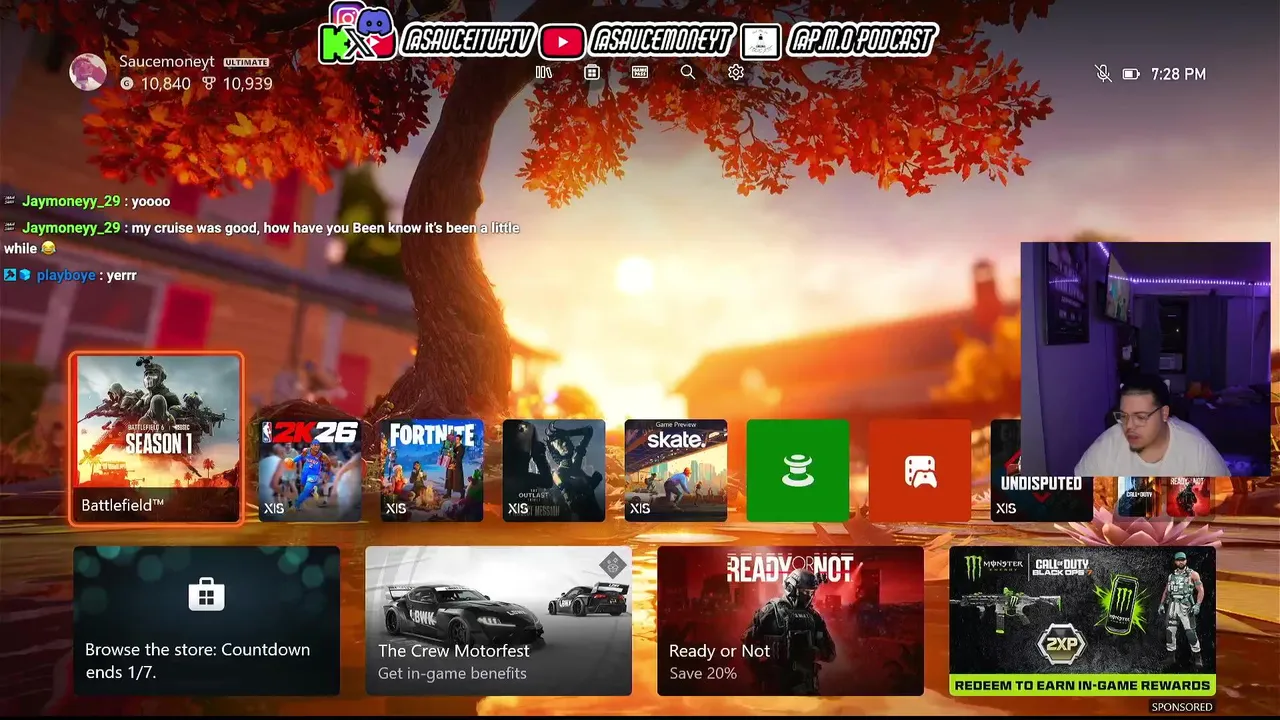Select the Fortnite game tile
1280x720 pixels.
click(432, 470)
